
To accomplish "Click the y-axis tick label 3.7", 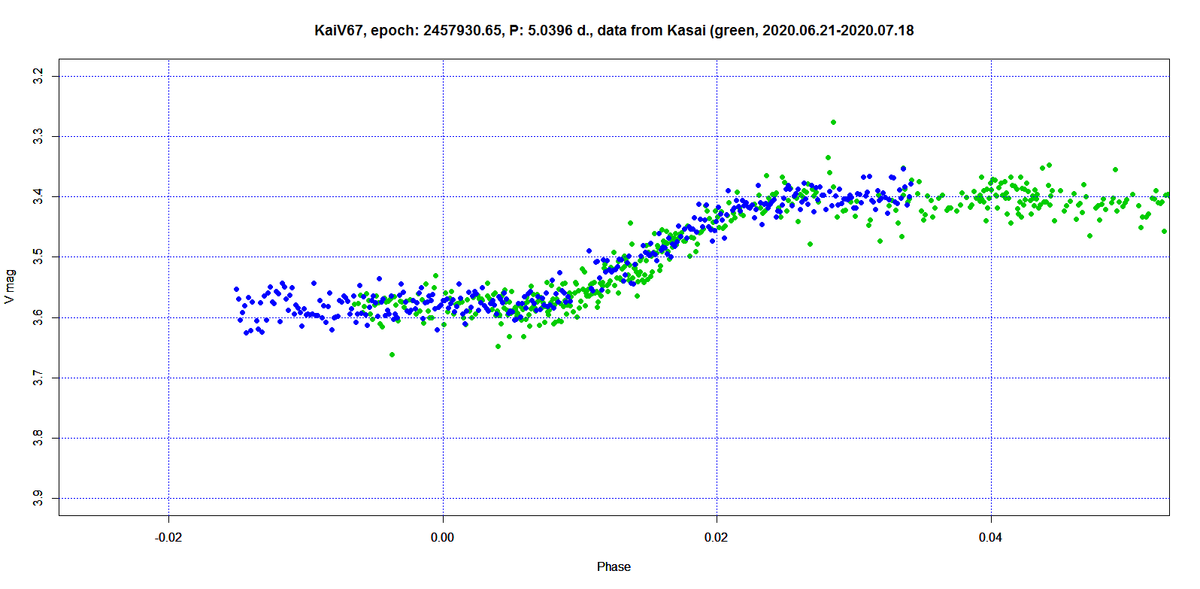I will [37, 378].
